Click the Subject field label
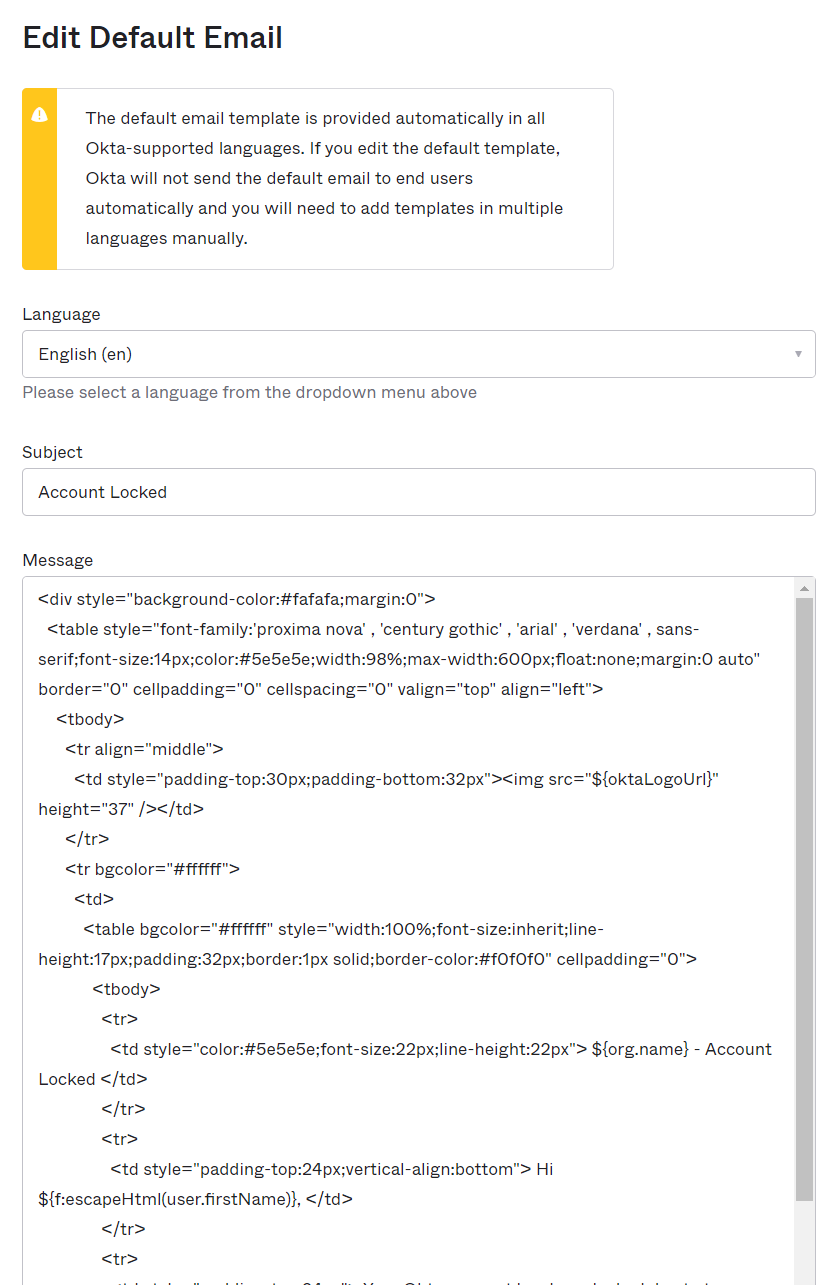 [52, 452]
